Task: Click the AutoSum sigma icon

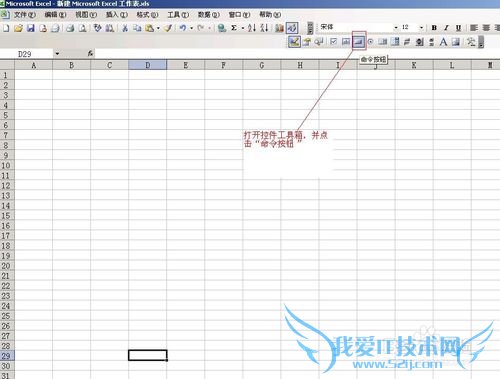Action: 234,28
